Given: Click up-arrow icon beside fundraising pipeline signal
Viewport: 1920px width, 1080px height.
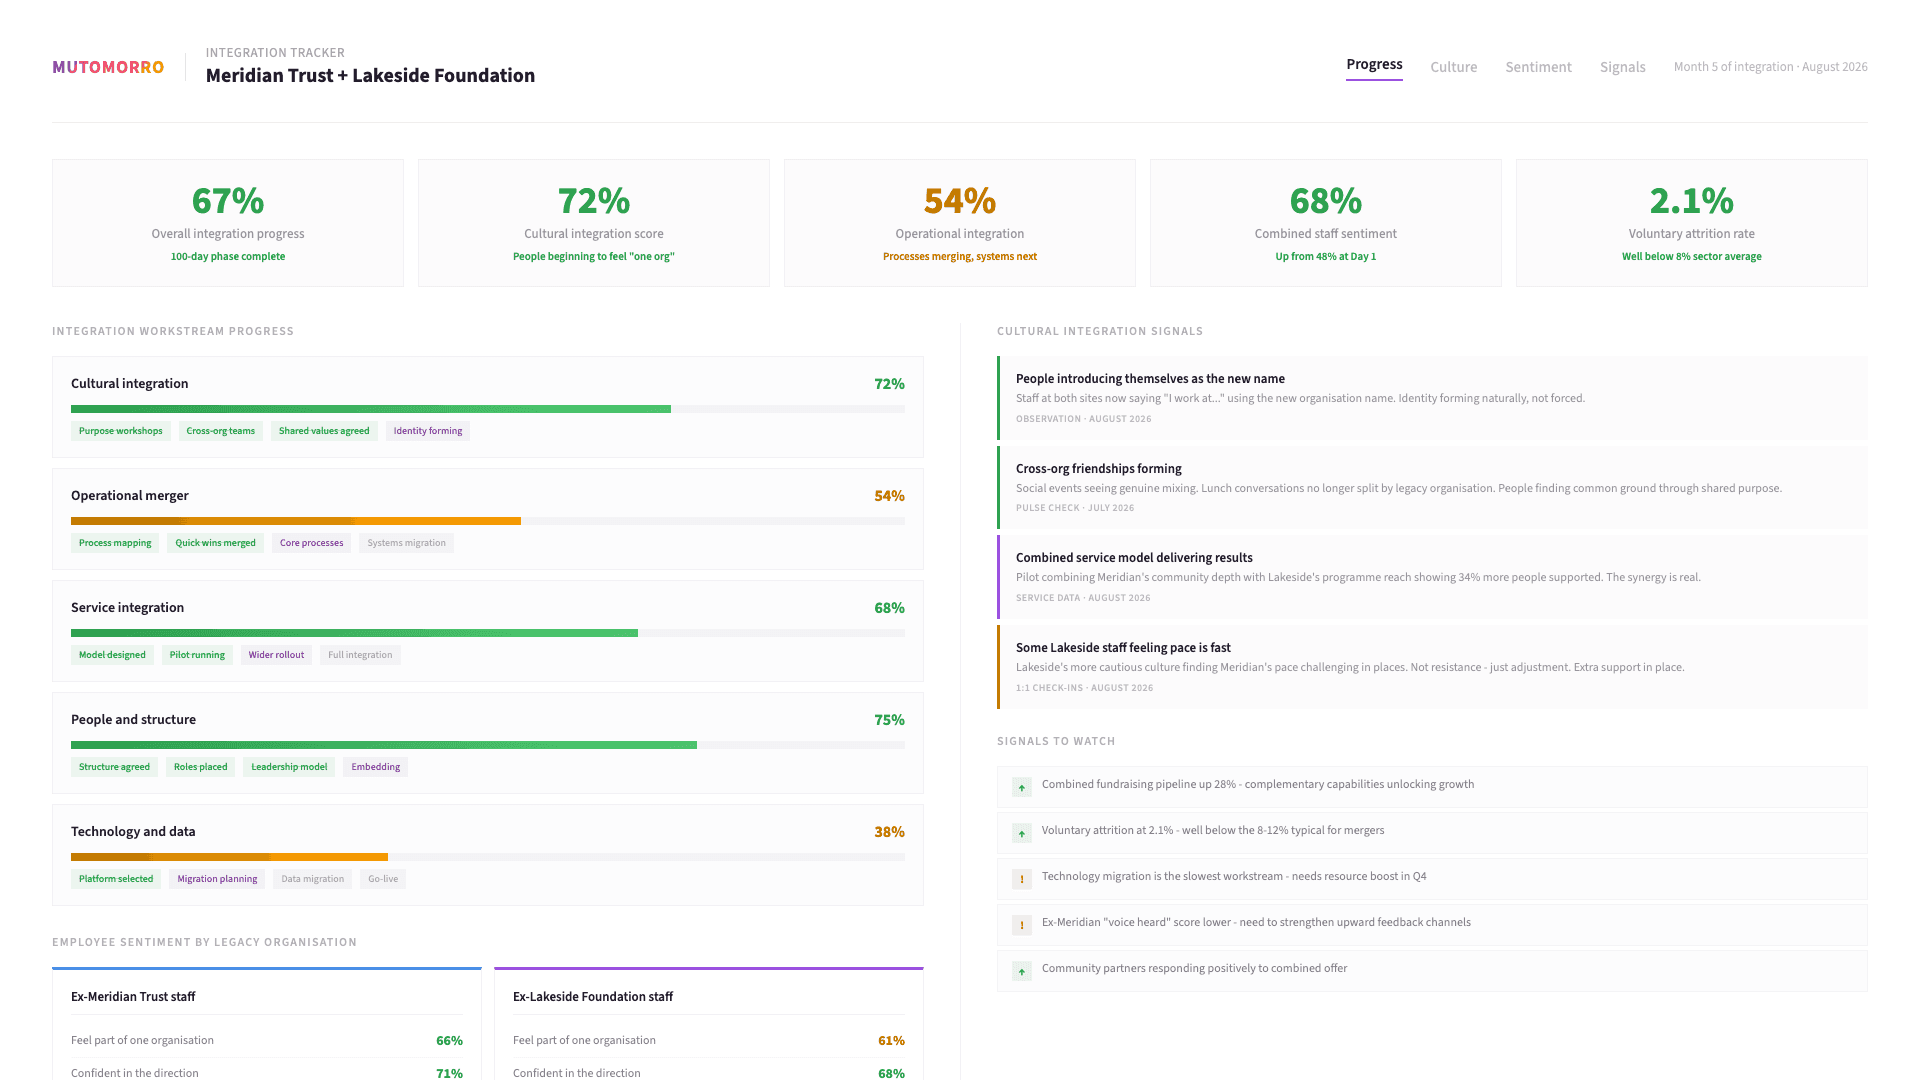Looking at the screenshot, I should pos(1021,787).
